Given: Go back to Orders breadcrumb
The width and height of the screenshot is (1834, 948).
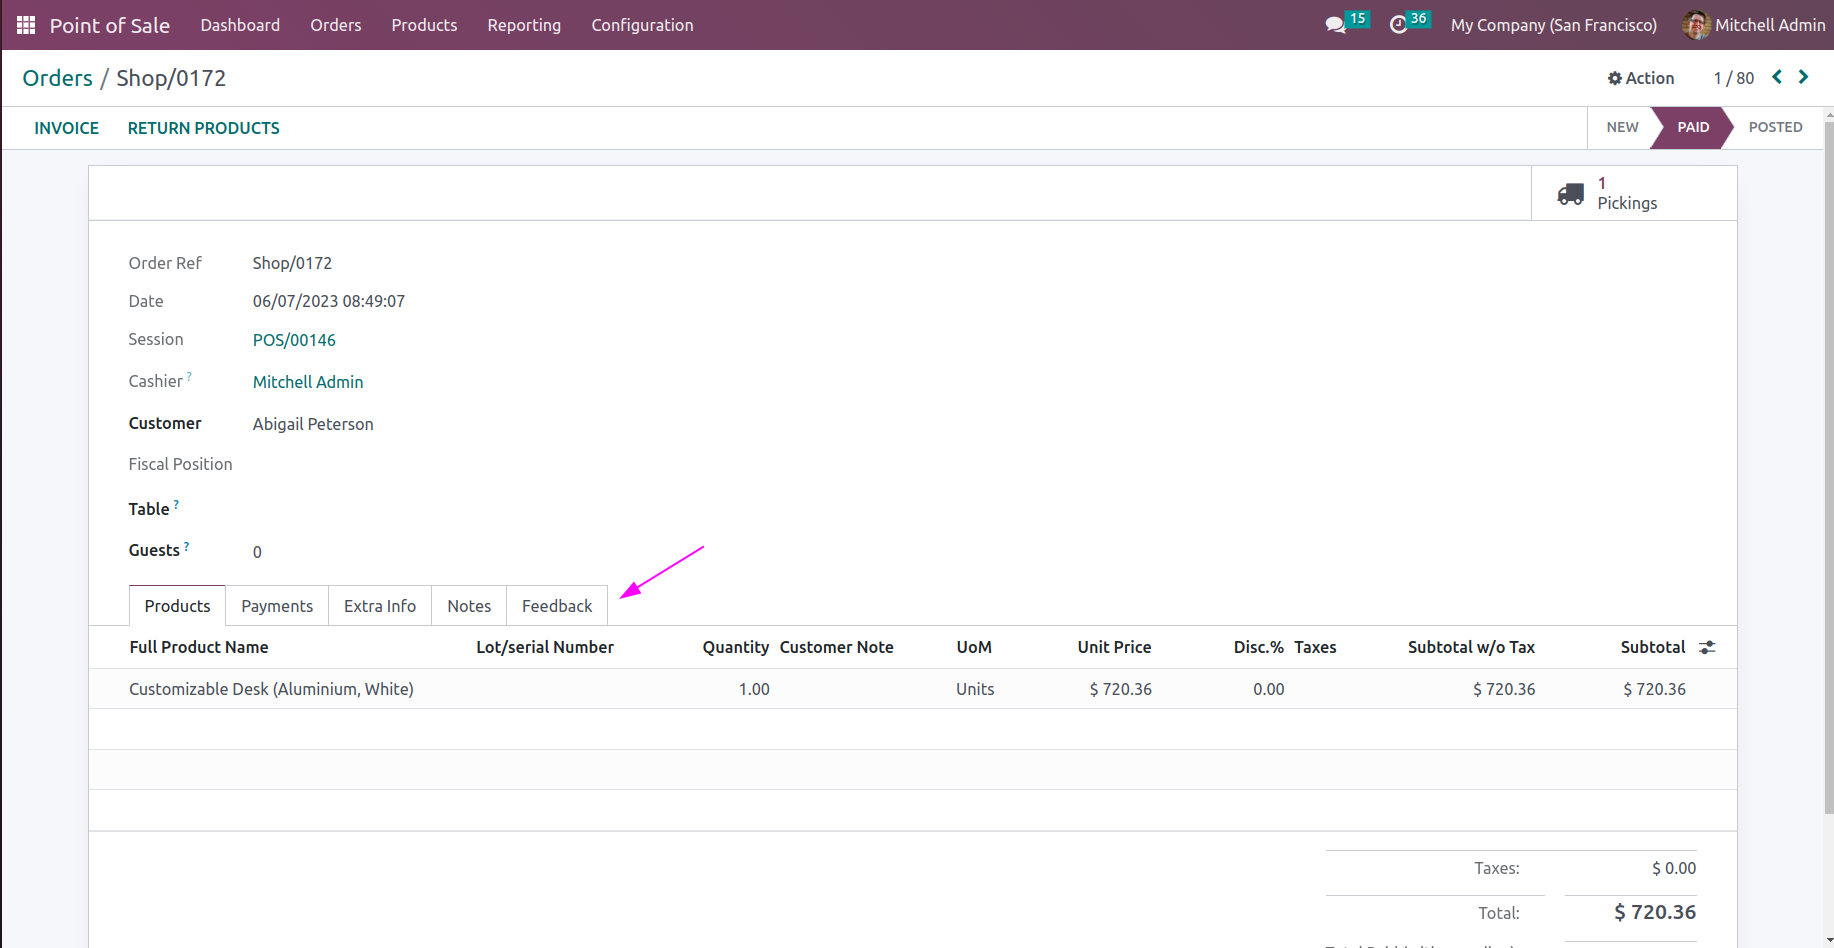Looking at the screenshot, I should point(57,78).
